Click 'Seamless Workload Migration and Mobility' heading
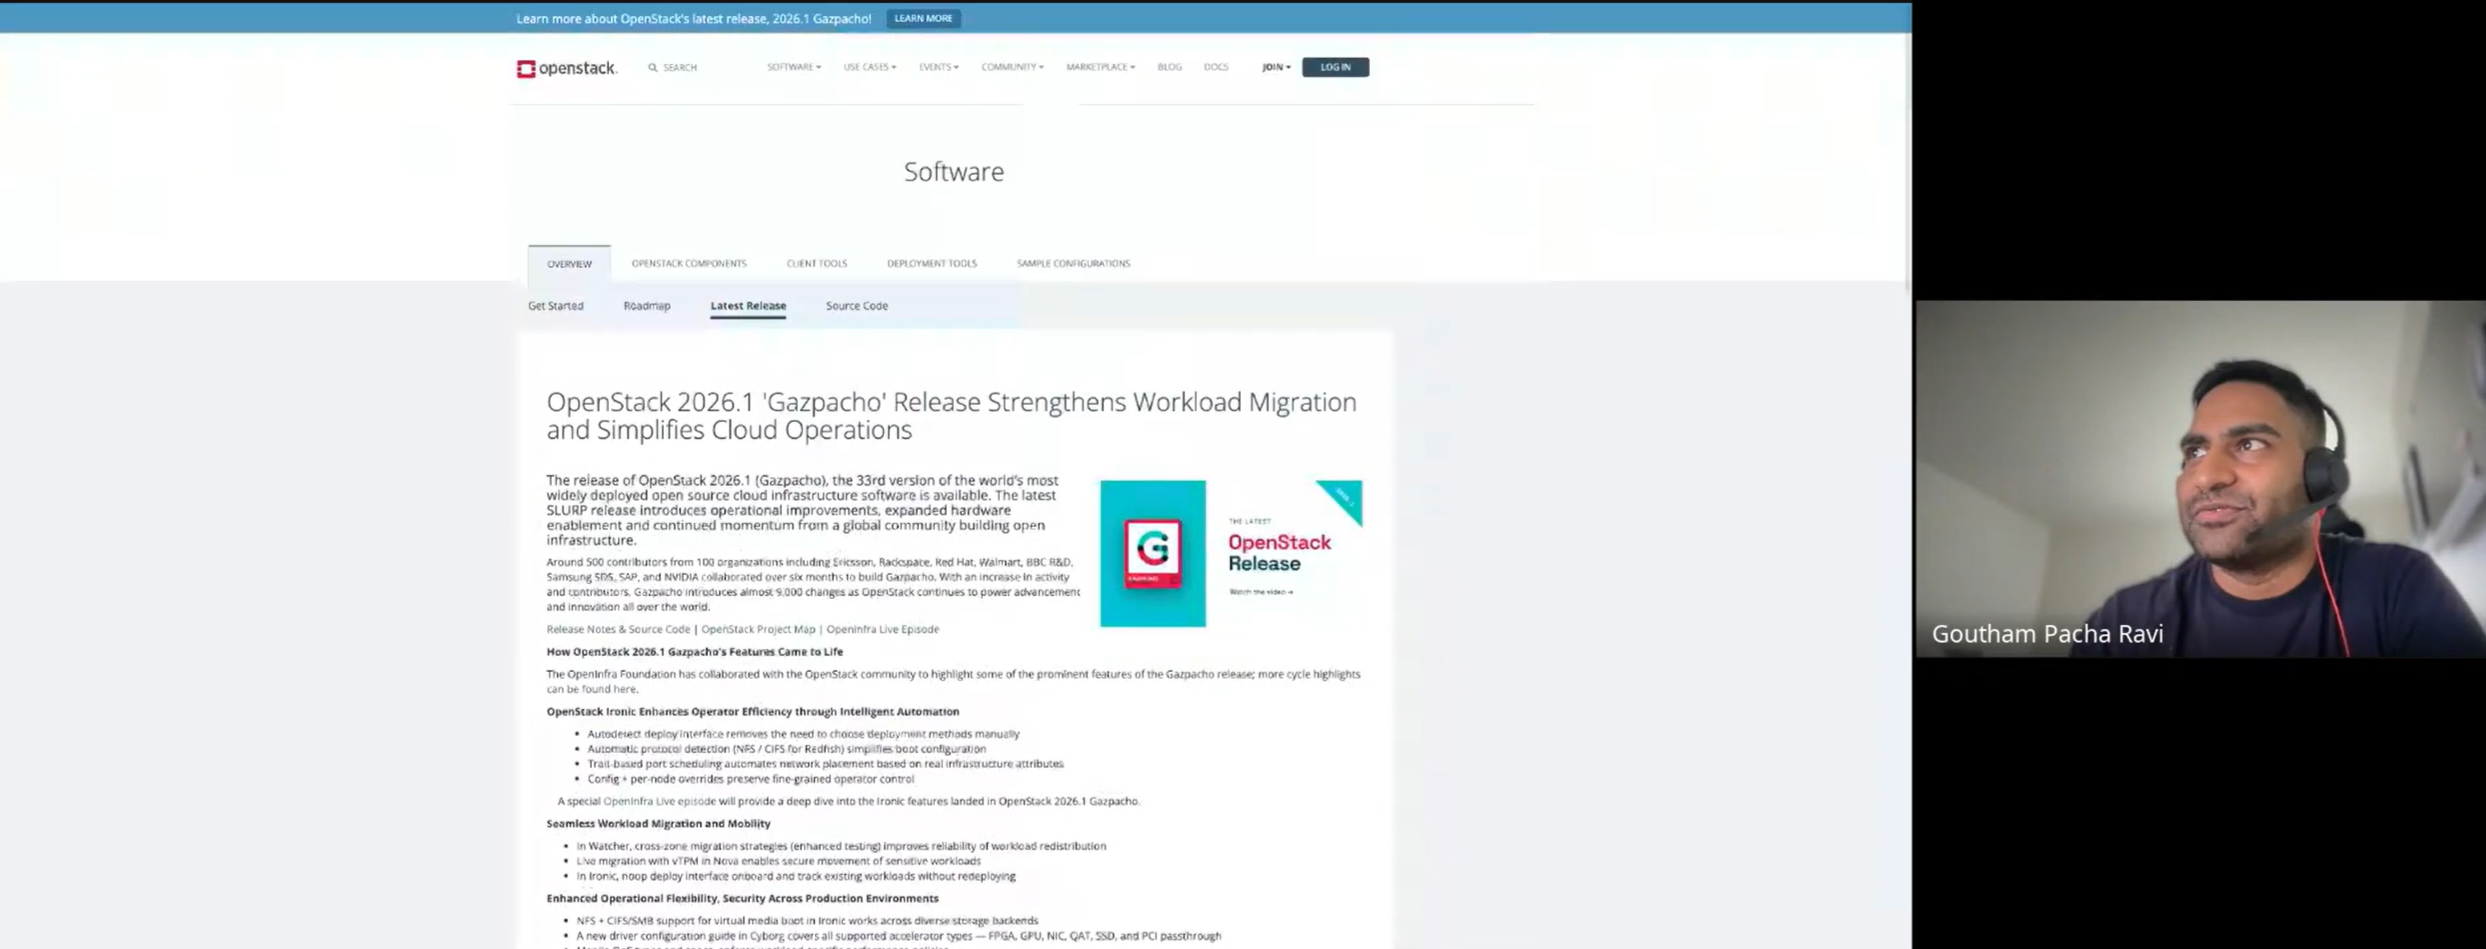The width and height of the screenshot is (2486, 949). click(x=658, y=824)
